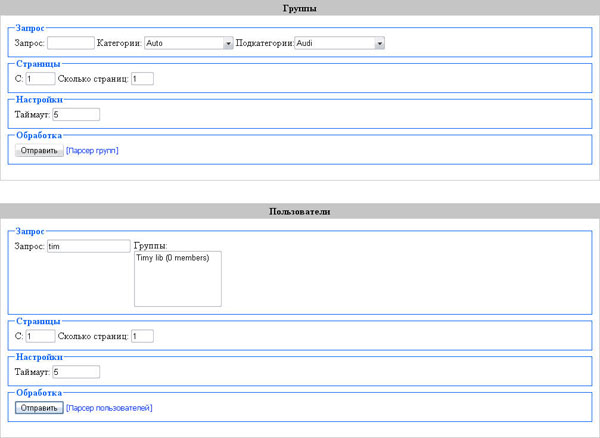This screenshot has height=438, width=600.
Task: Open the [Парсер пользователей] link
Action: click(x=109, y=408)
